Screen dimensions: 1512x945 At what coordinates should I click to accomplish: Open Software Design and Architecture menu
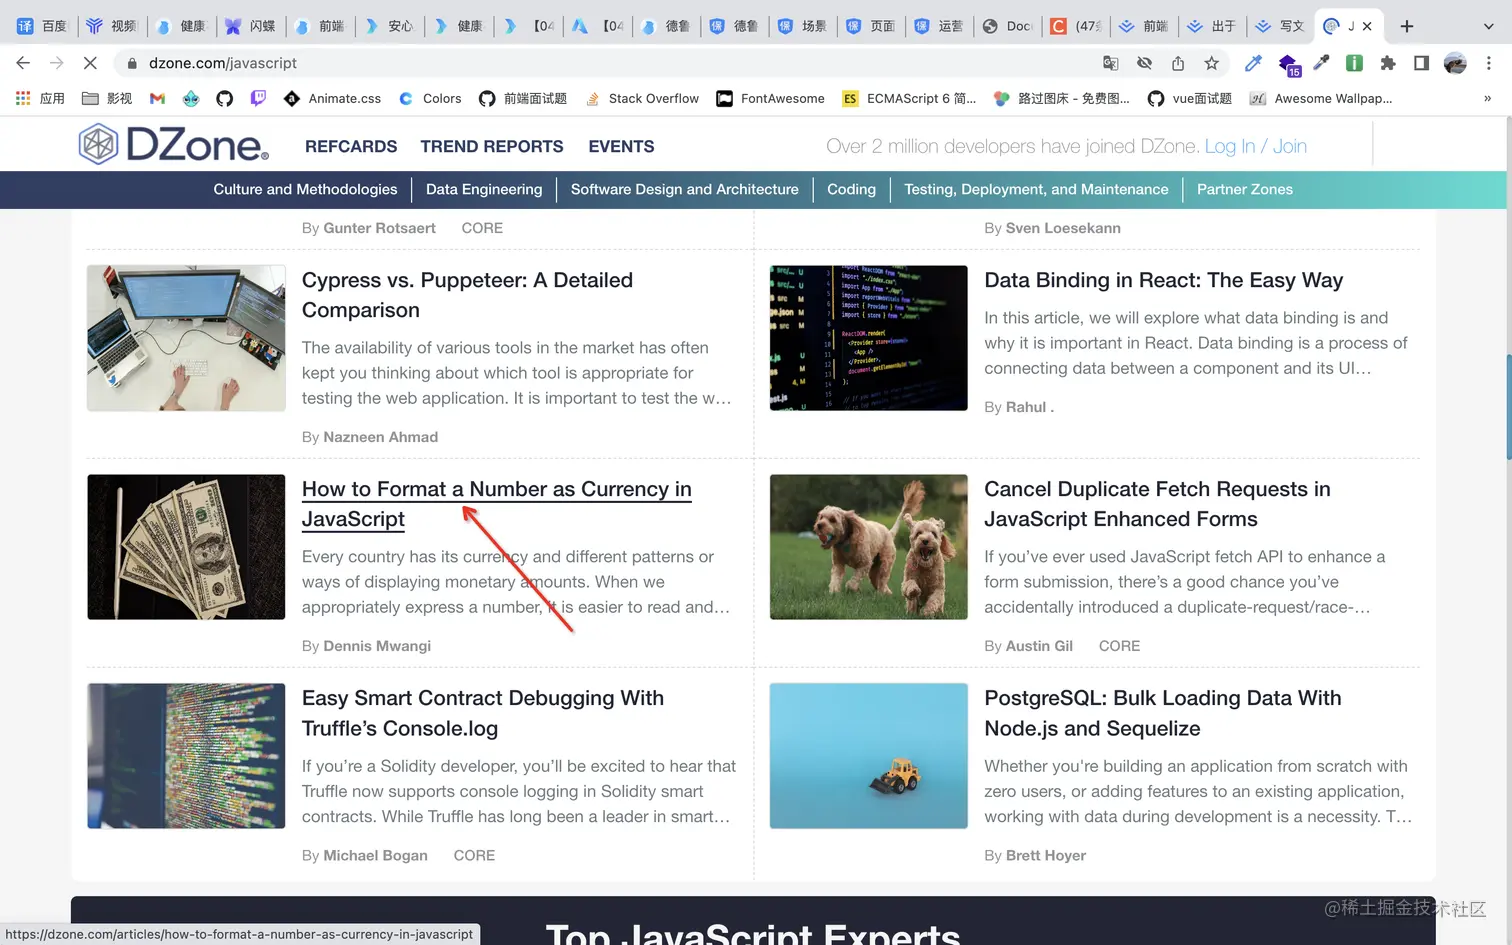click(x=685, y=189)
